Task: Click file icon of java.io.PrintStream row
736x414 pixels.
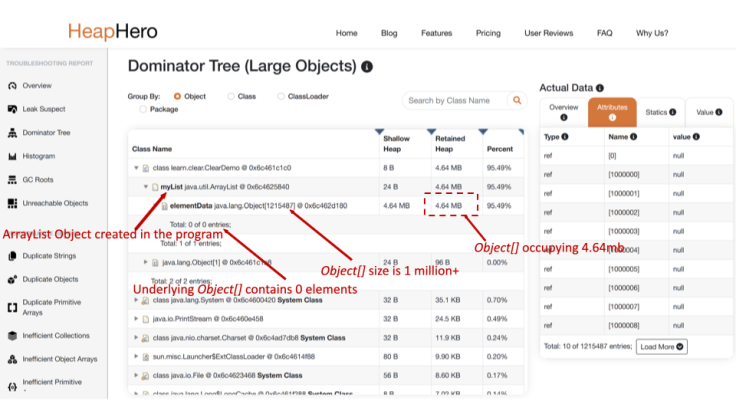Action: tap(146, 319)
